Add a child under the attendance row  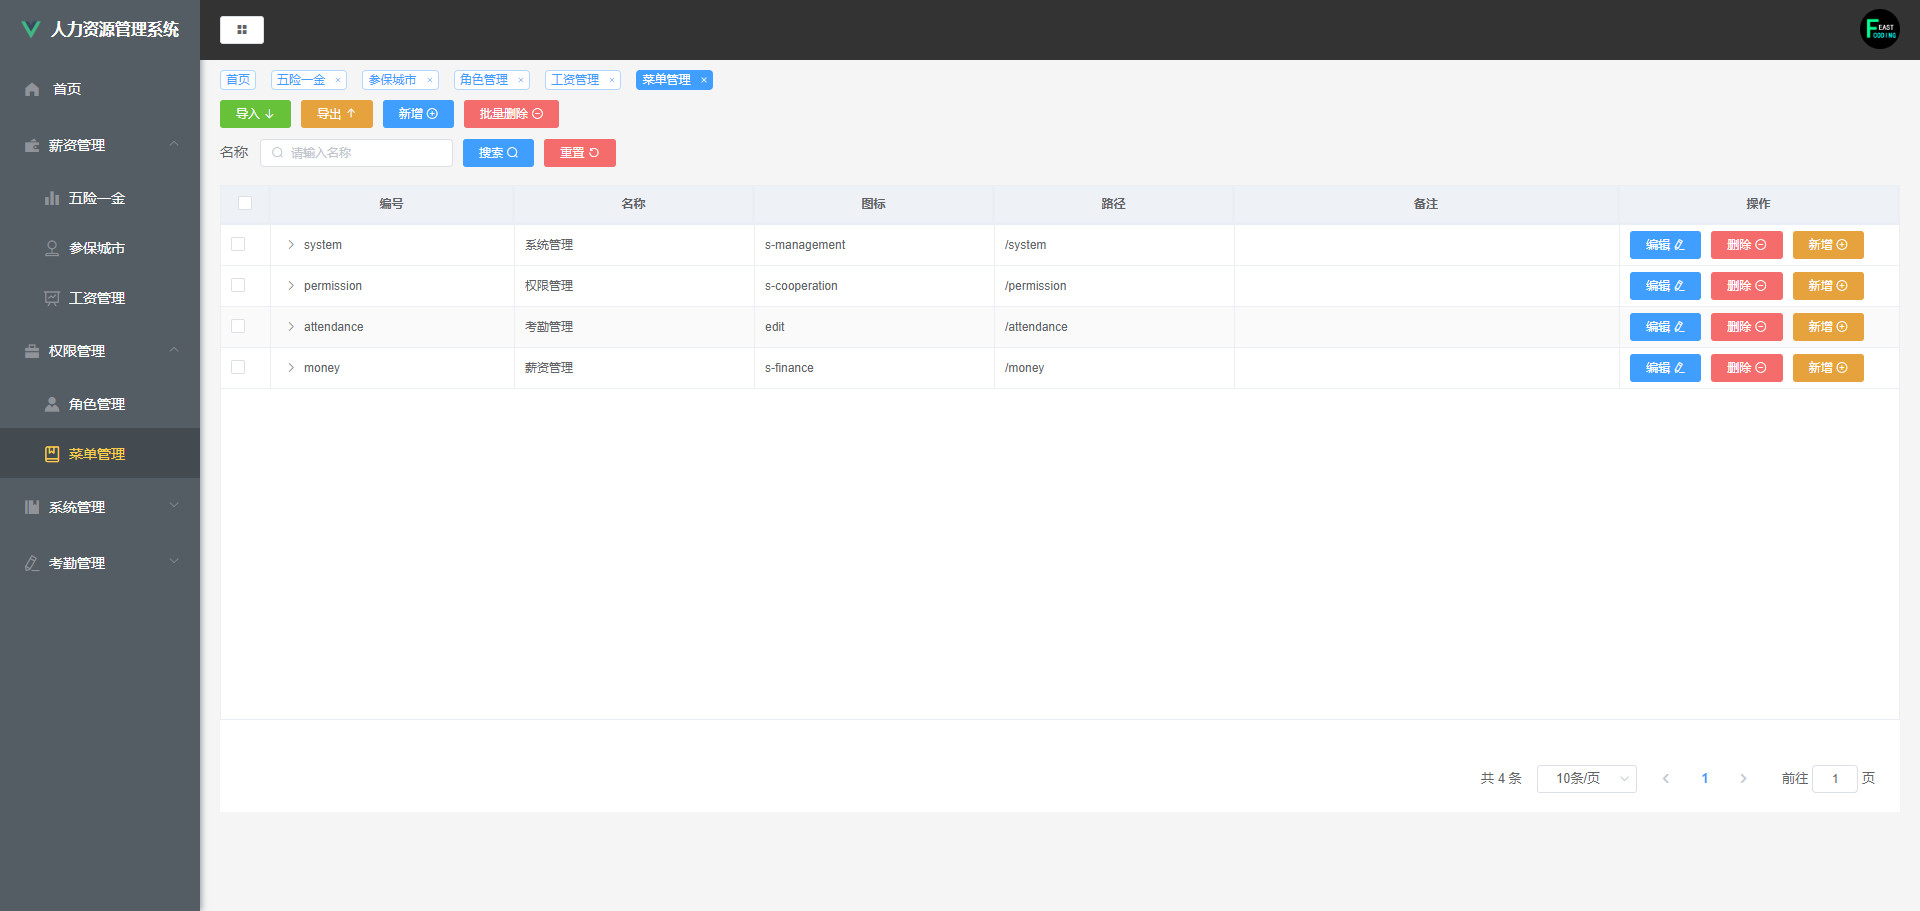click(x=1828, y=327)
